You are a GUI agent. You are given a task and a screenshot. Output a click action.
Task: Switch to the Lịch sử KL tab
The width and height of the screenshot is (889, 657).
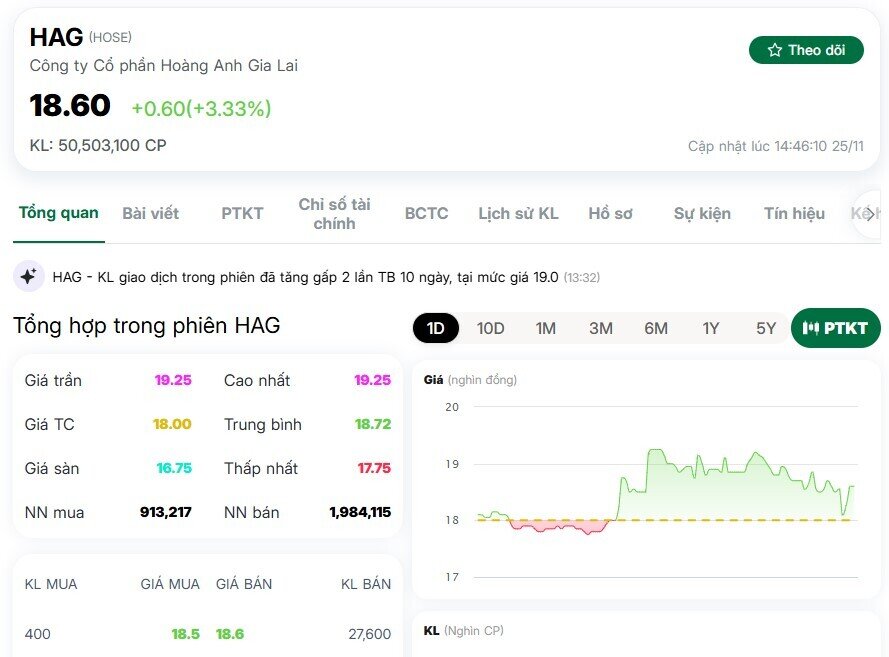point(518,213)
